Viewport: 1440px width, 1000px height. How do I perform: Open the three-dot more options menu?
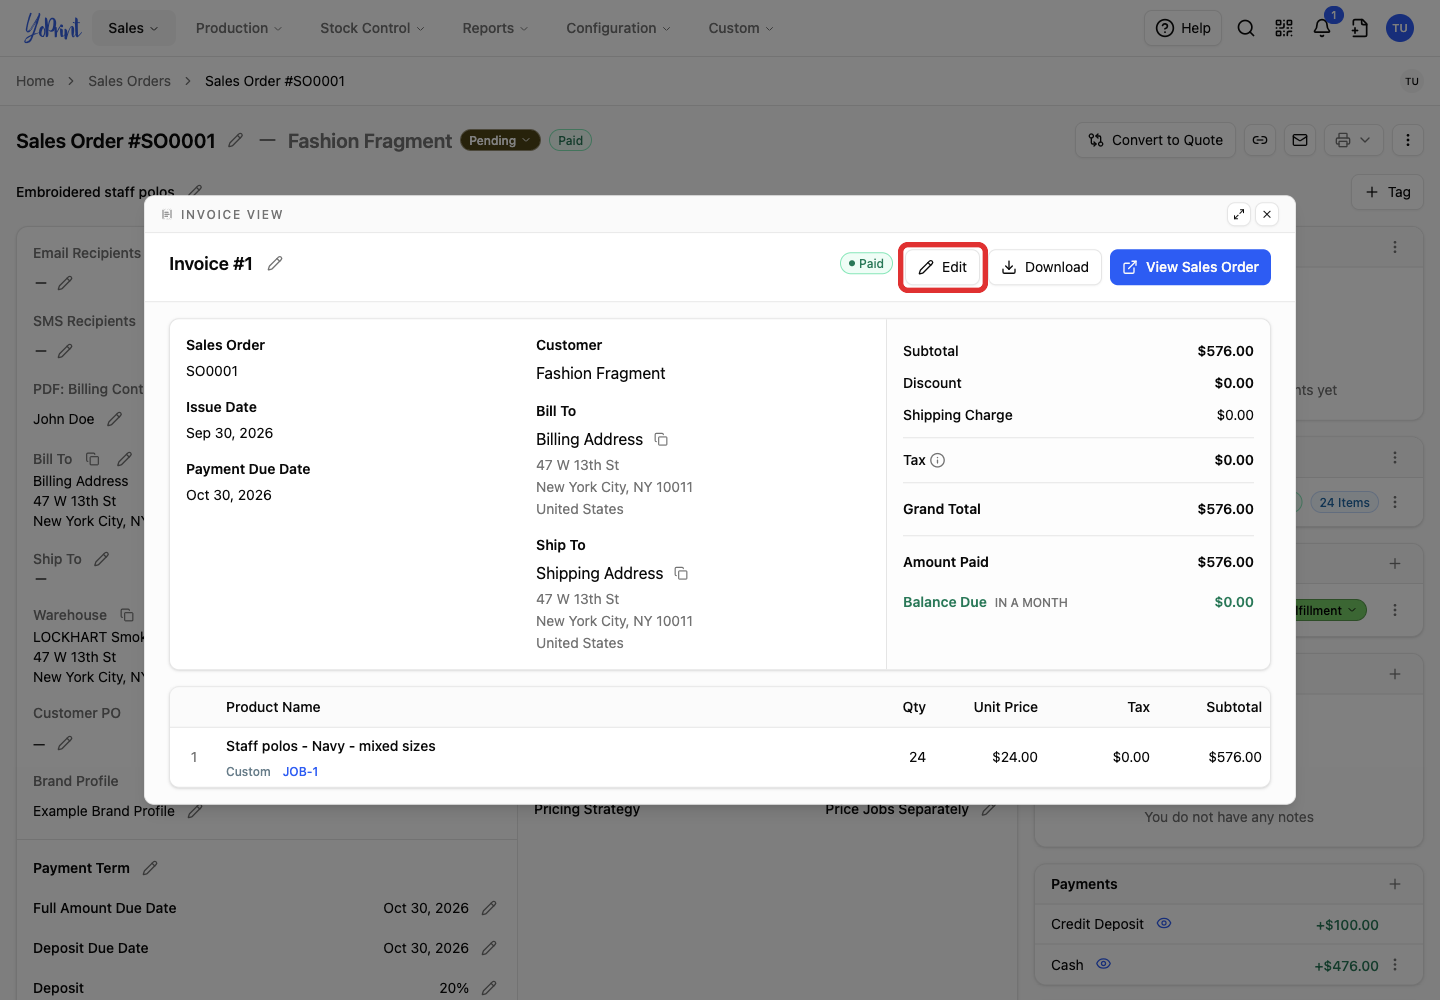point(1408,140)
